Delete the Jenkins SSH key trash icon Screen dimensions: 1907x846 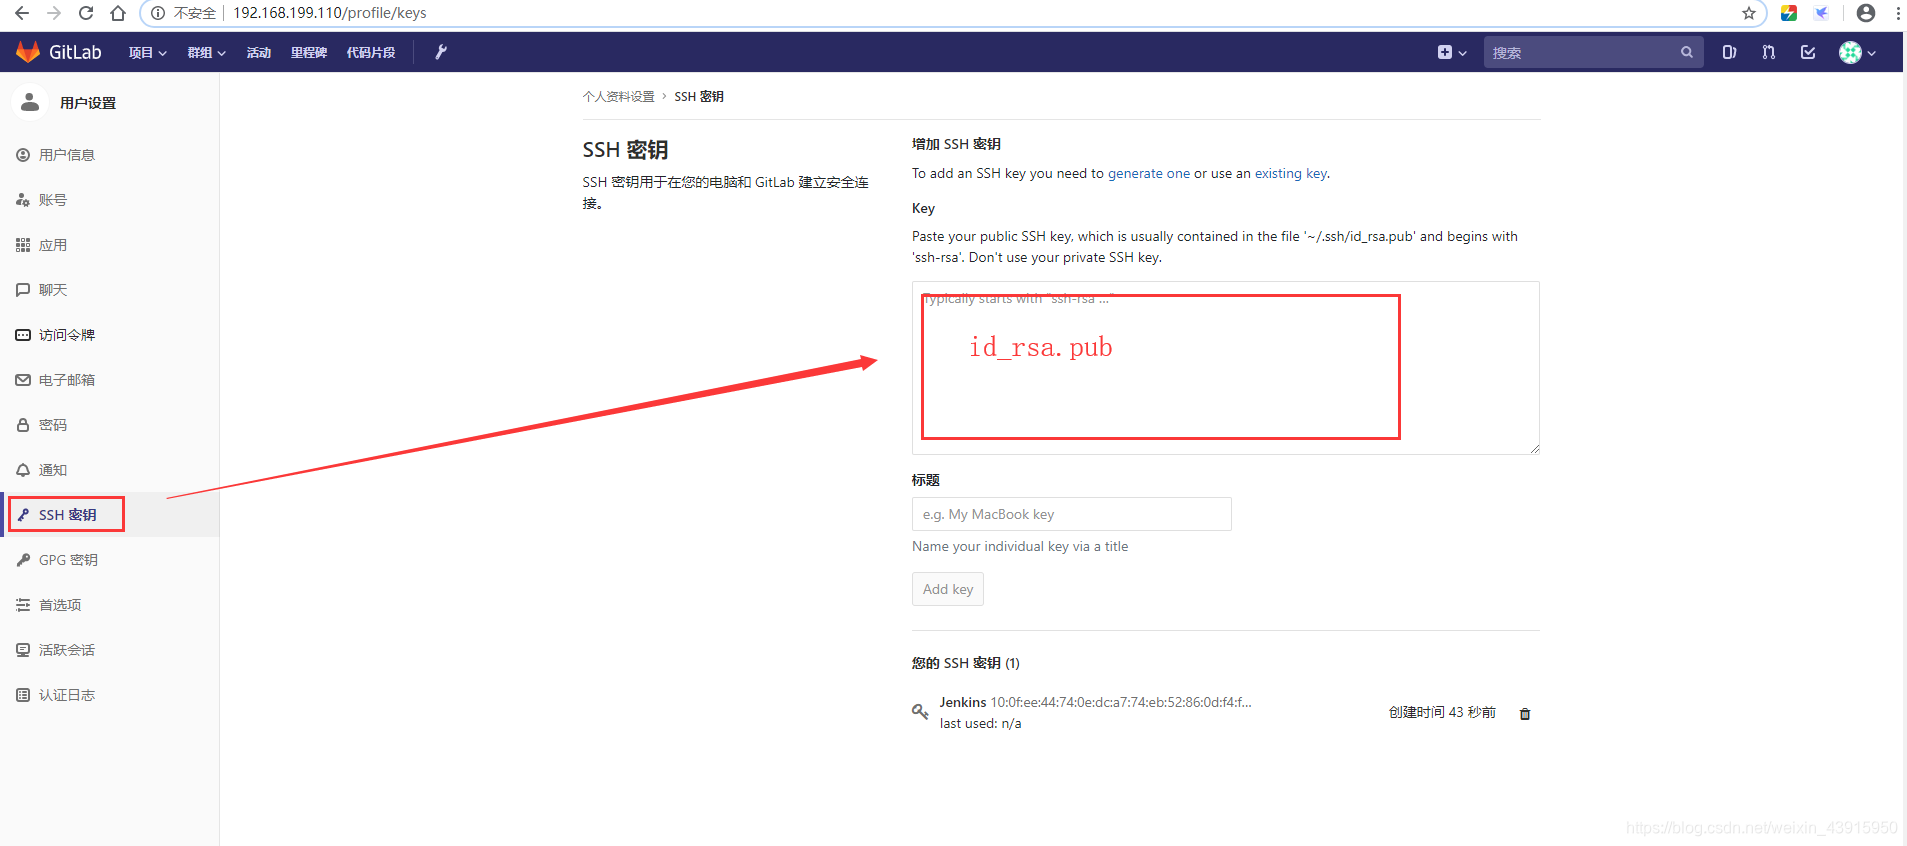[1525, 714]
